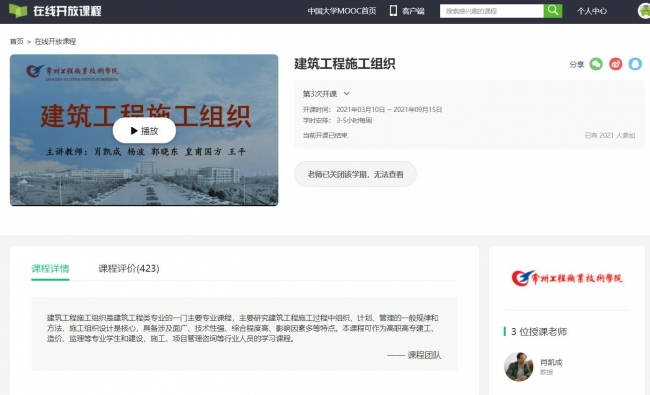Click the green search magnifier button
This screenshot has height=395, width=650.
point(553,11)
